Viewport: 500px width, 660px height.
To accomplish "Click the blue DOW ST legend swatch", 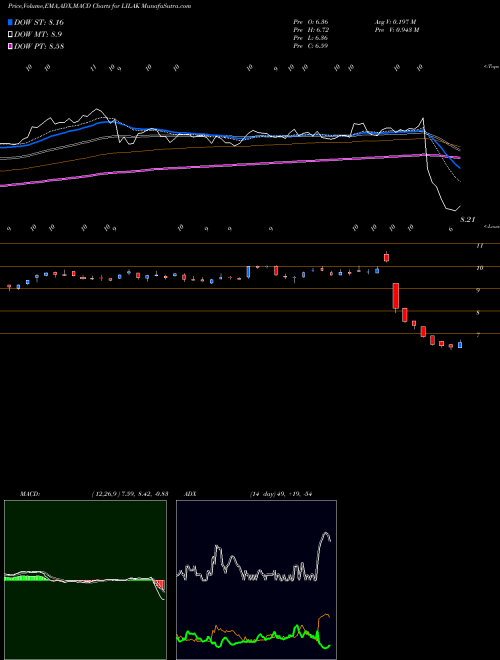I will click(10, 22).
